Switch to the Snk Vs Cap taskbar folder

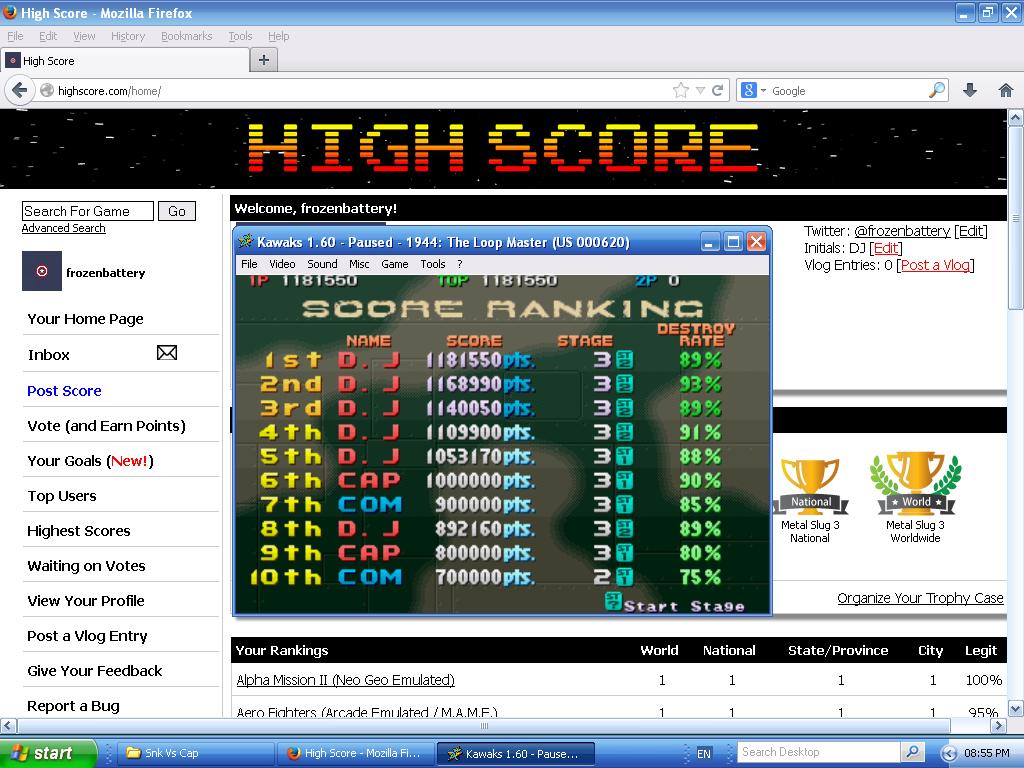click(195, 753)
